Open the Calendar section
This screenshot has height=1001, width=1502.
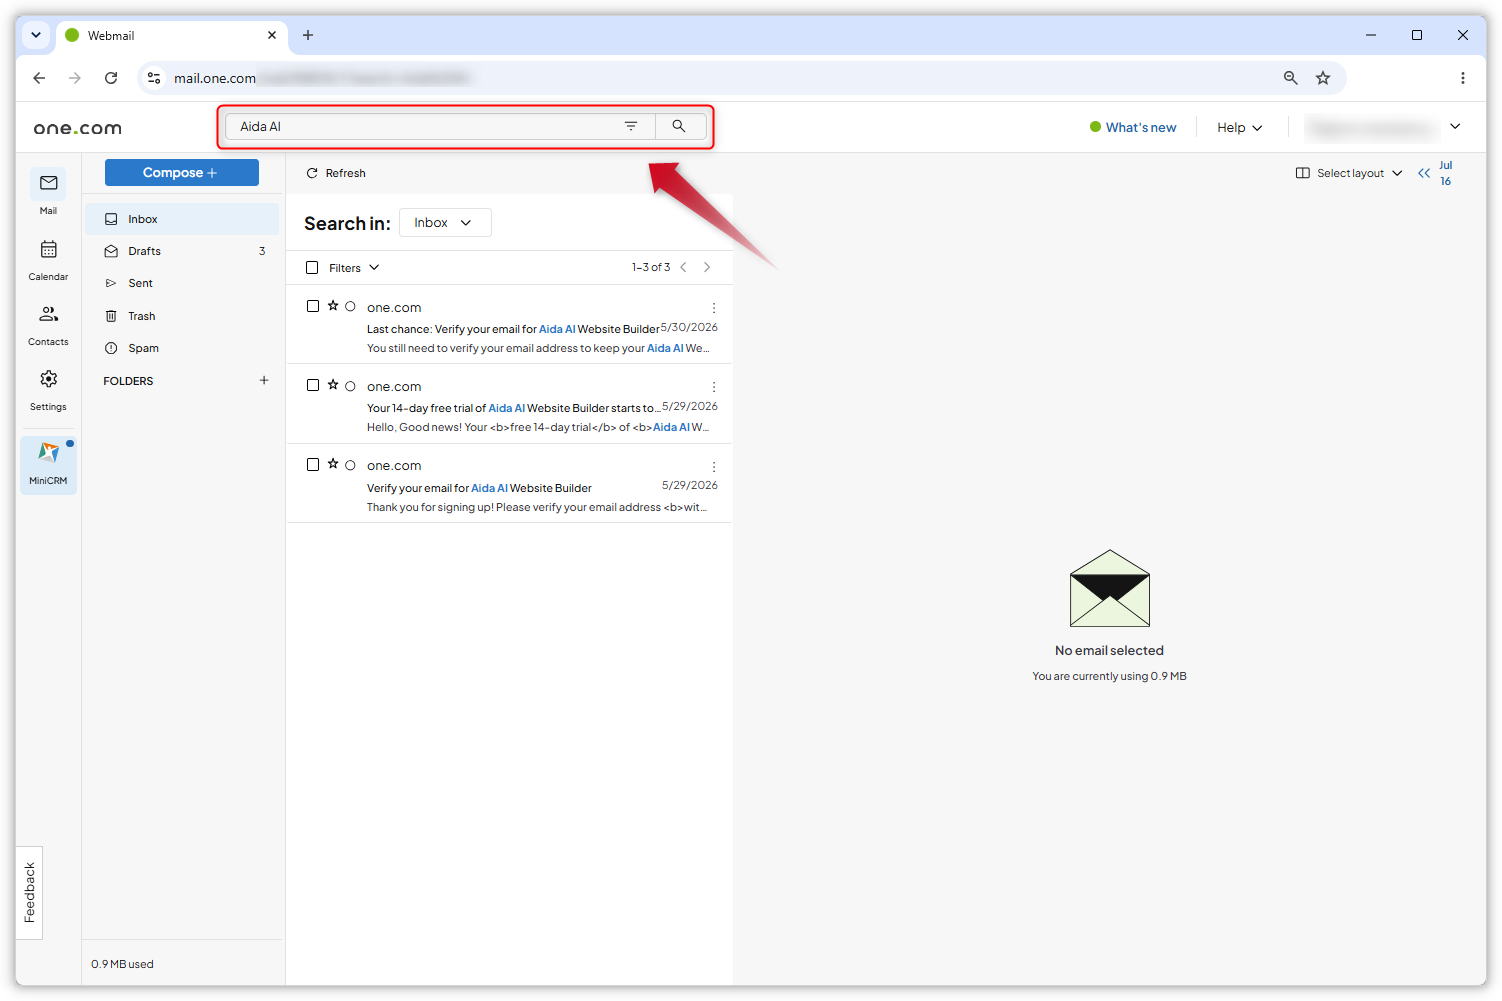48,259
